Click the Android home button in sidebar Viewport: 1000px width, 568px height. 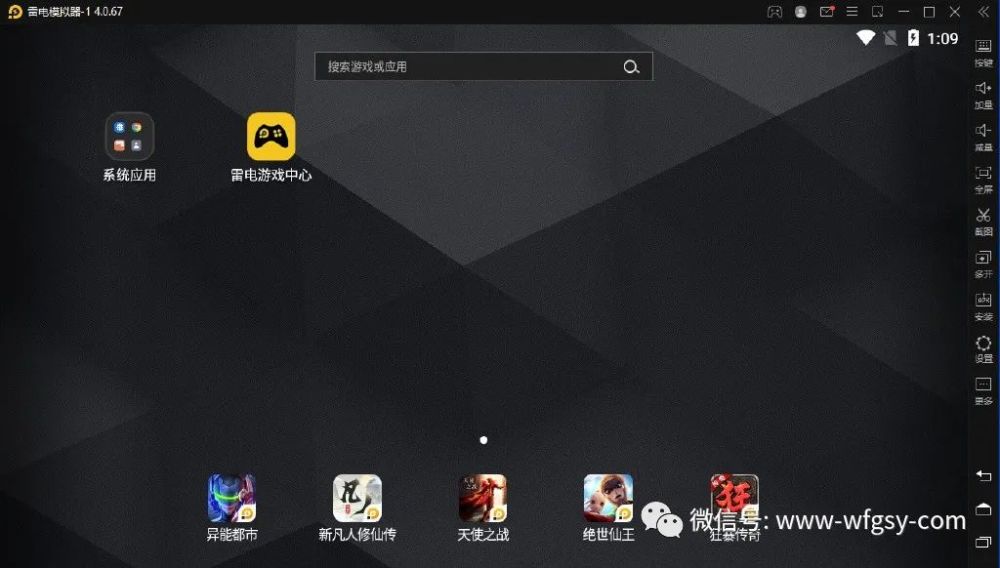pos(983,509)
